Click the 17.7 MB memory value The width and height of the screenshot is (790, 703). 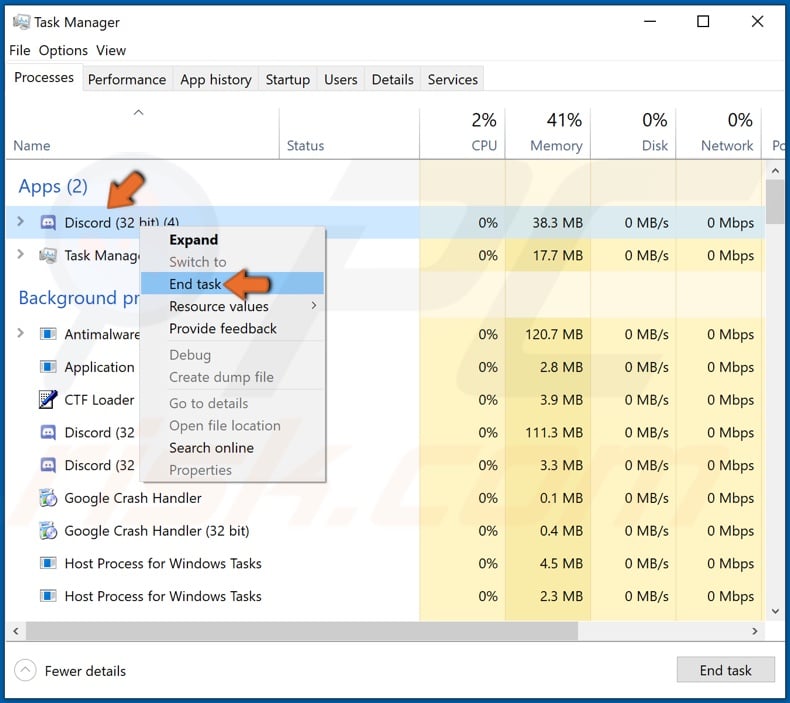pos(557,255)
